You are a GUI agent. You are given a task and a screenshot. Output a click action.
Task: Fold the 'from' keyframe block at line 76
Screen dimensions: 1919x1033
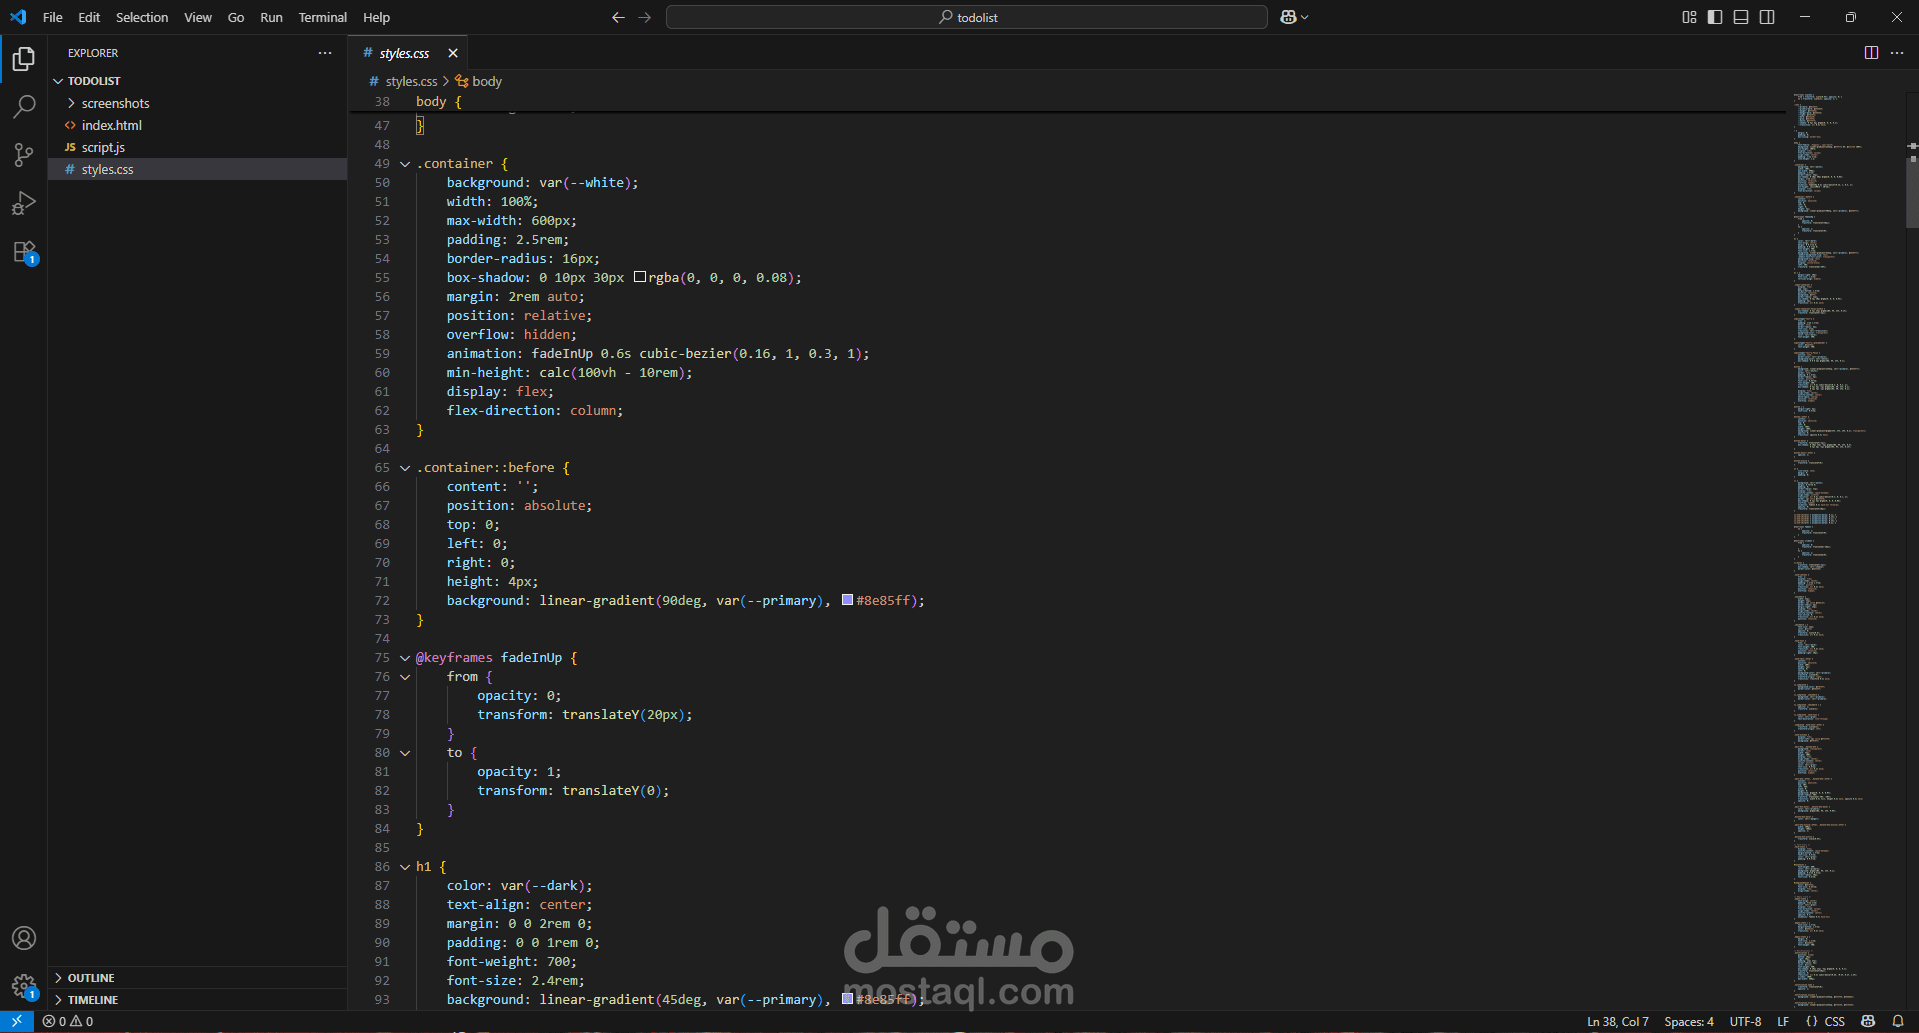(405, 677)
